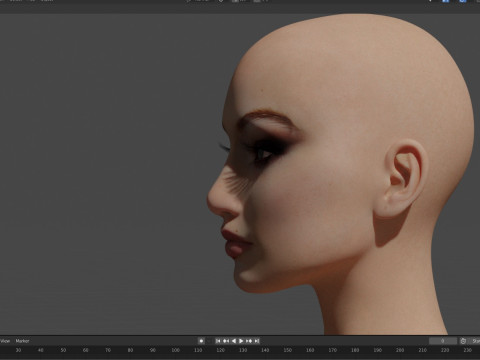The width and height of the screenshot is (480, 360).
Task: Open the Marker menu in the timeline
Action: [22, 341]
